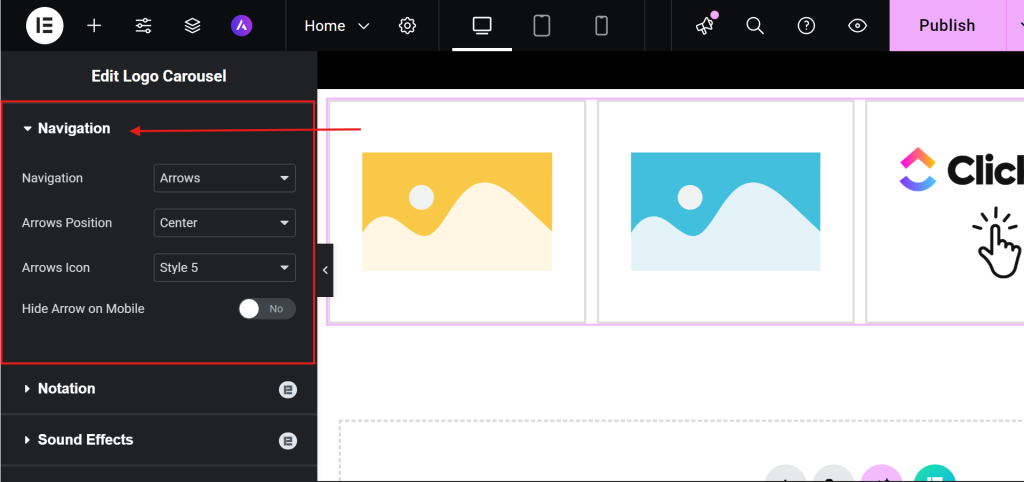Click the Sound Effects Elementor badge icon
The image size is (1024, 482).
tap(288, 441)
